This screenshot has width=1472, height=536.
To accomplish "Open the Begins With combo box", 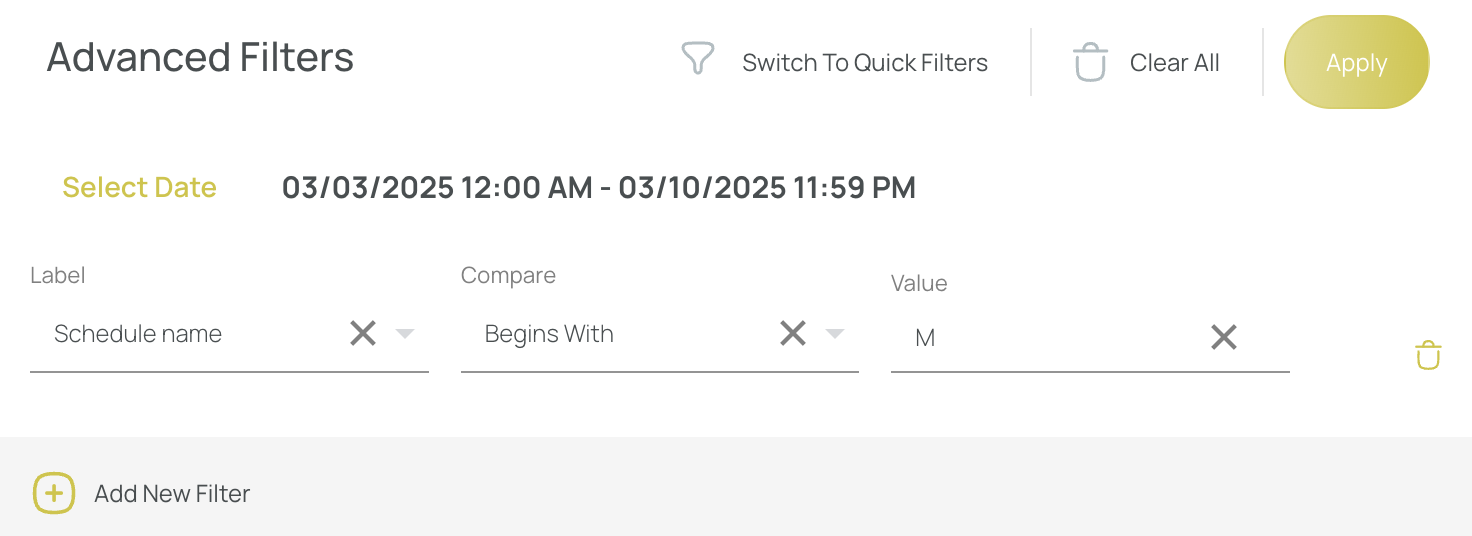I will pos(660,334).
